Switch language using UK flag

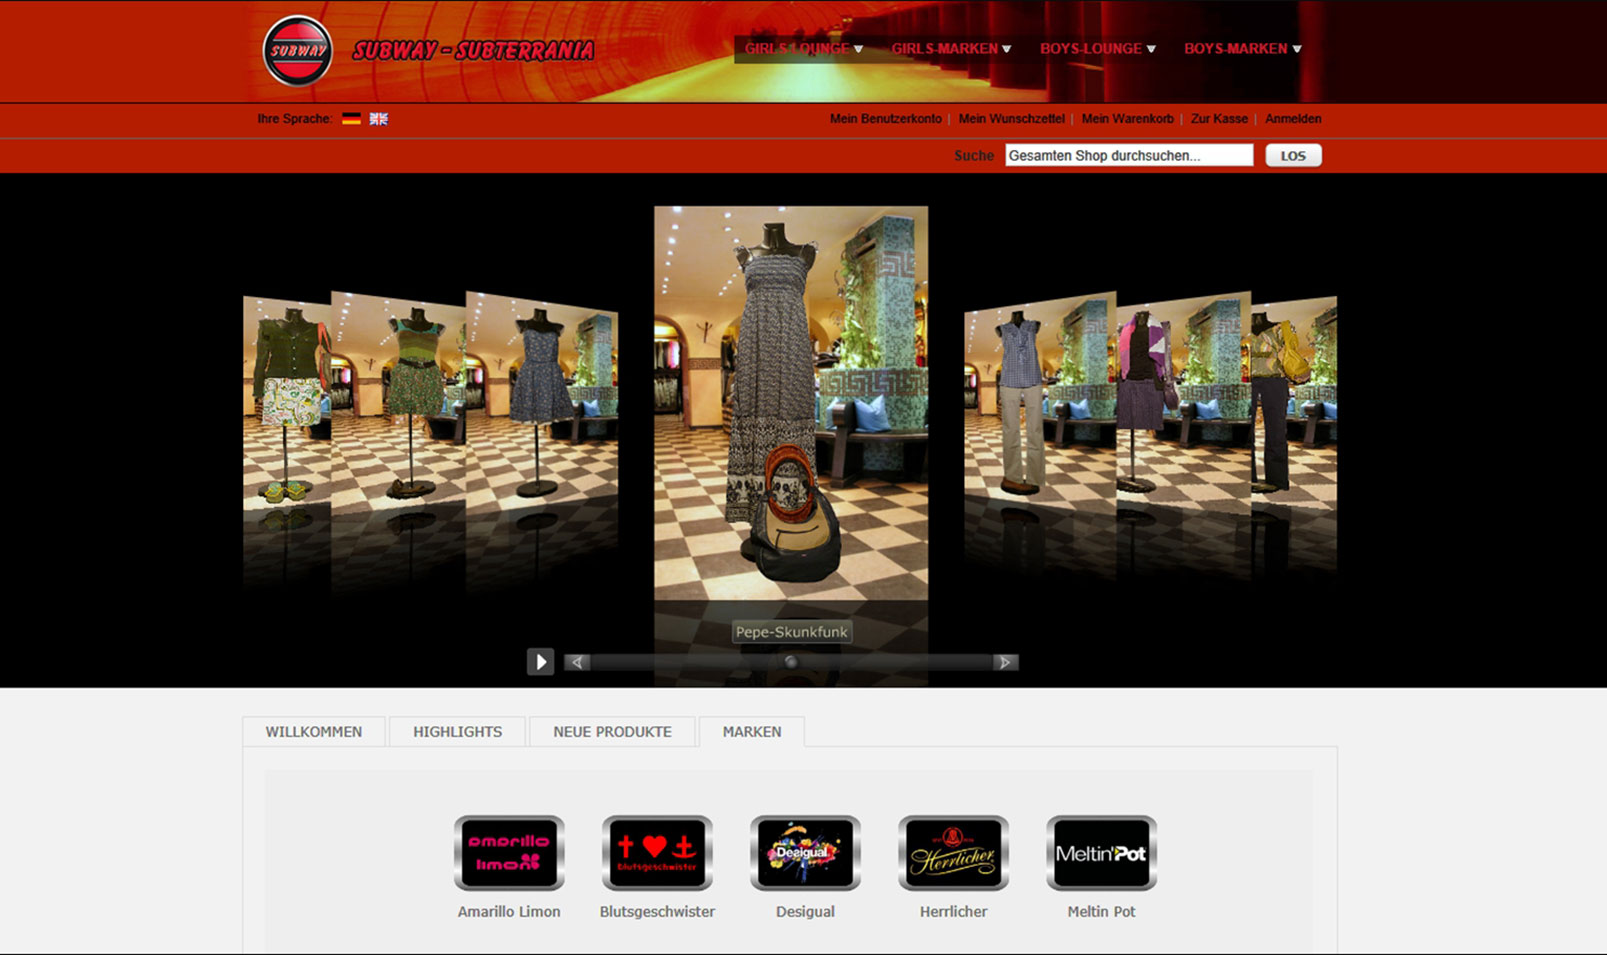tap(378, 118)
